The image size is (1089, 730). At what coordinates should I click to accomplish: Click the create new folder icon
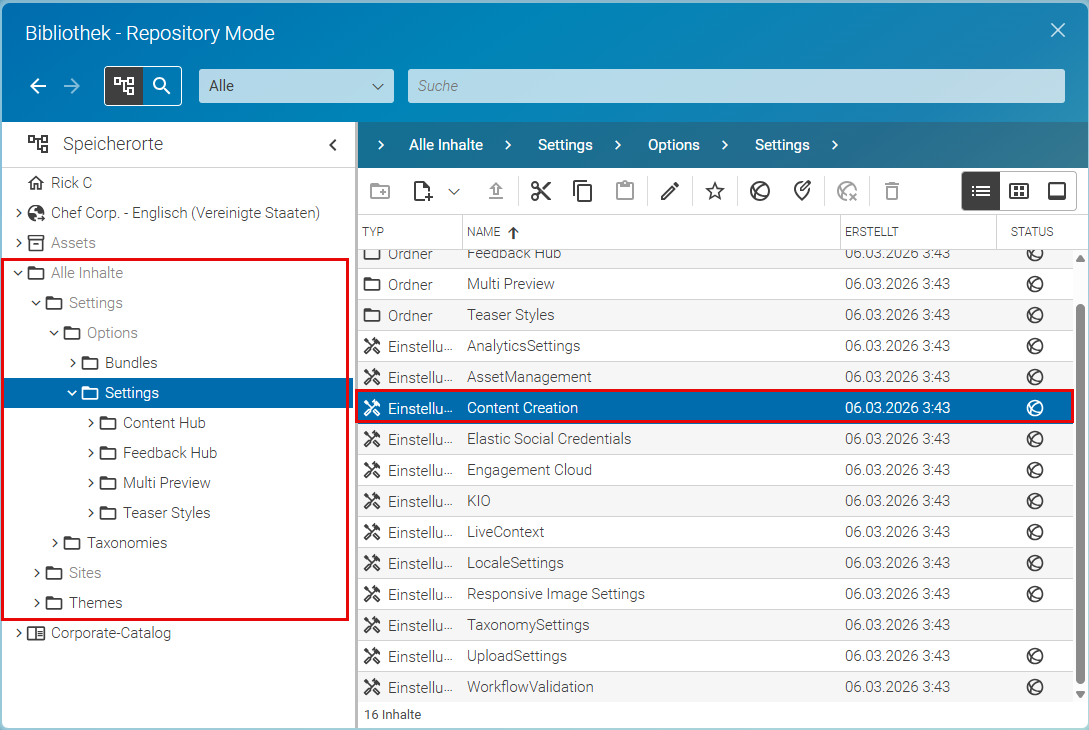click(x=380, y=191)
